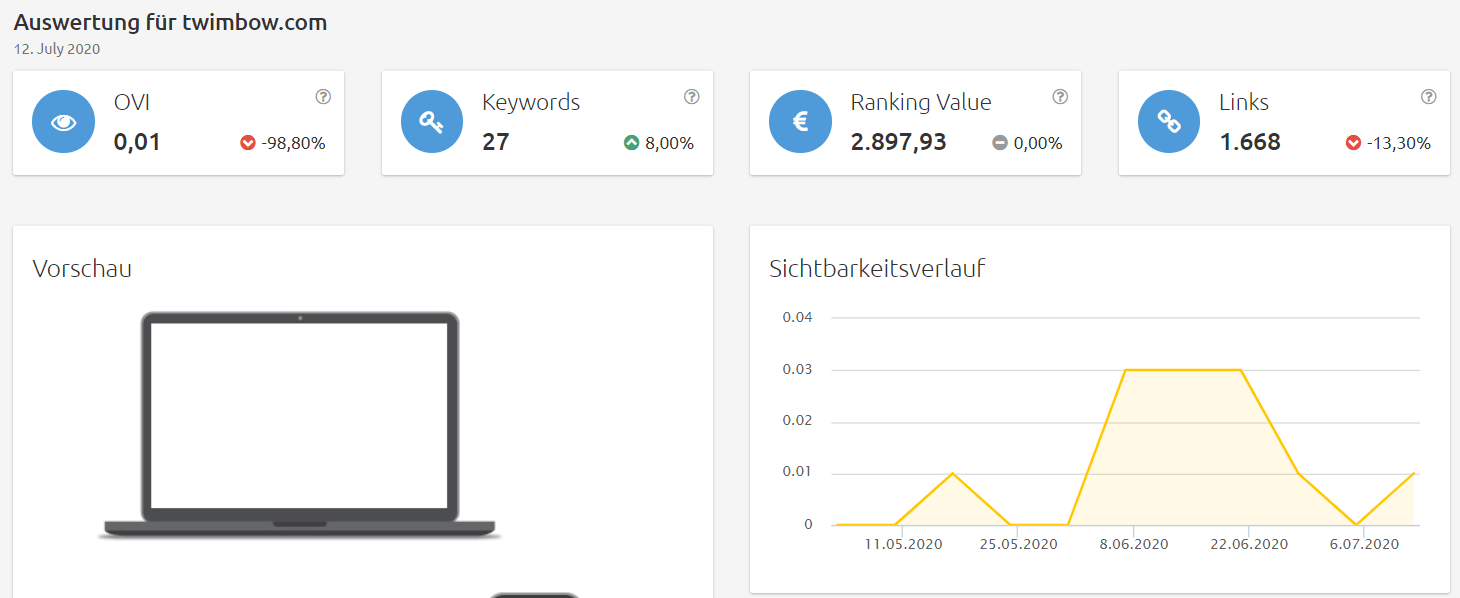
Task: Open the help tooltip on Links card
Action: click(1429, 97)
